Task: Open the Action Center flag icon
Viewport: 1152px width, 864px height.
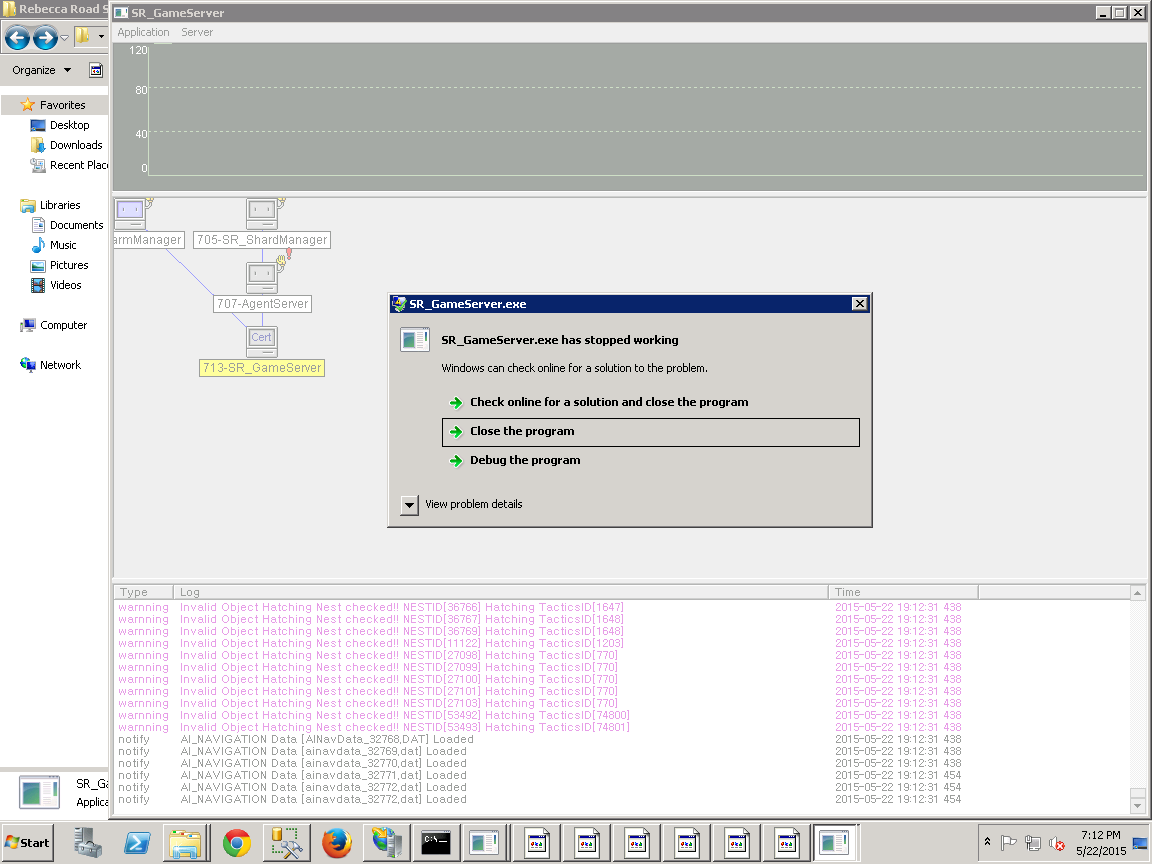Action: (x=1009, y=843)
